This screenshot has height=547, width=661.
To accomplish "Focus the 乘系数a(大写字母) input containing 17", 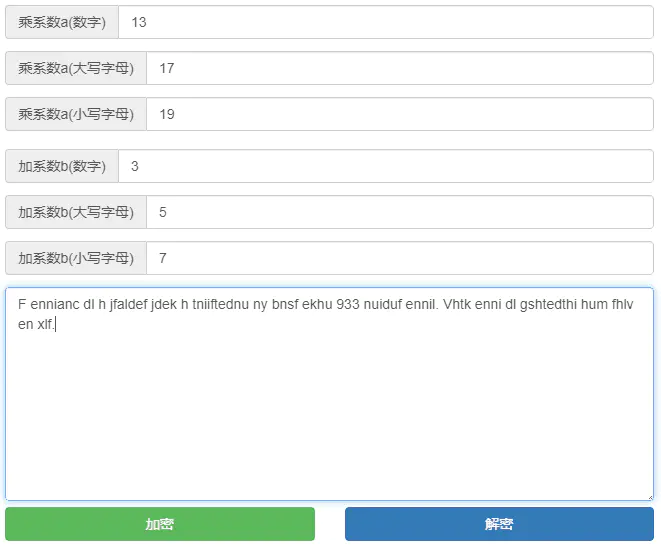I will pos(400,68).
